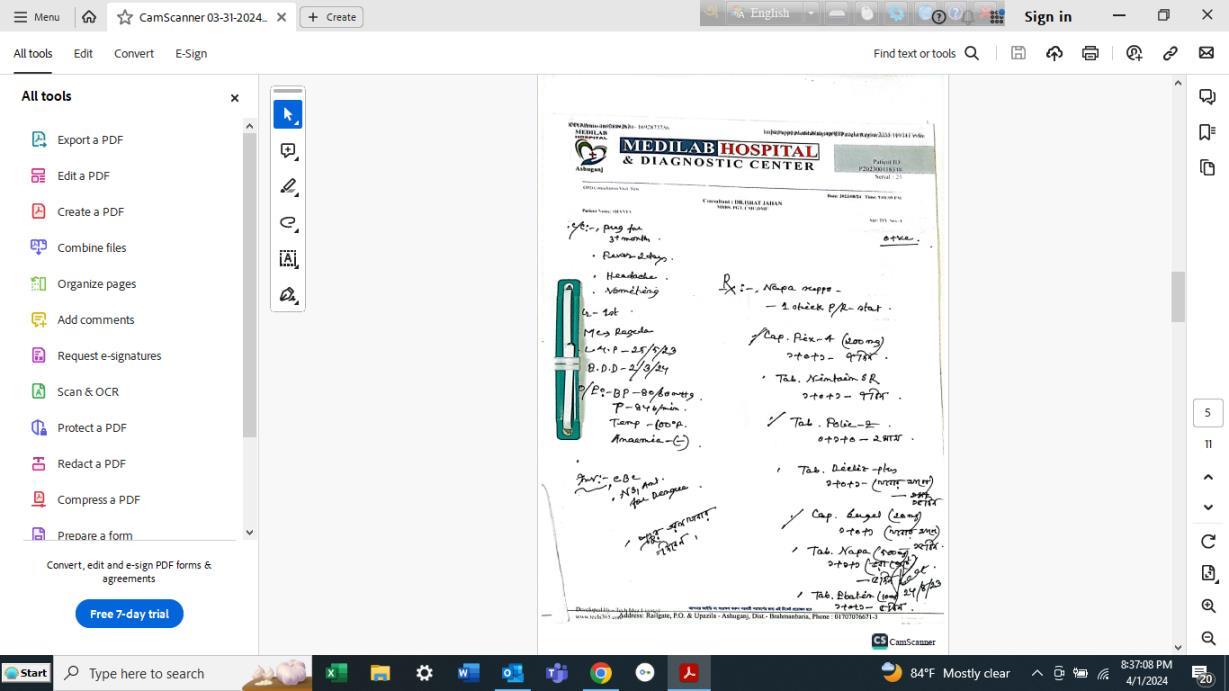The height and width of the screenshot is (691, 1229).
Task: Select the add comment quick tool
Action: tap(288, 151)
